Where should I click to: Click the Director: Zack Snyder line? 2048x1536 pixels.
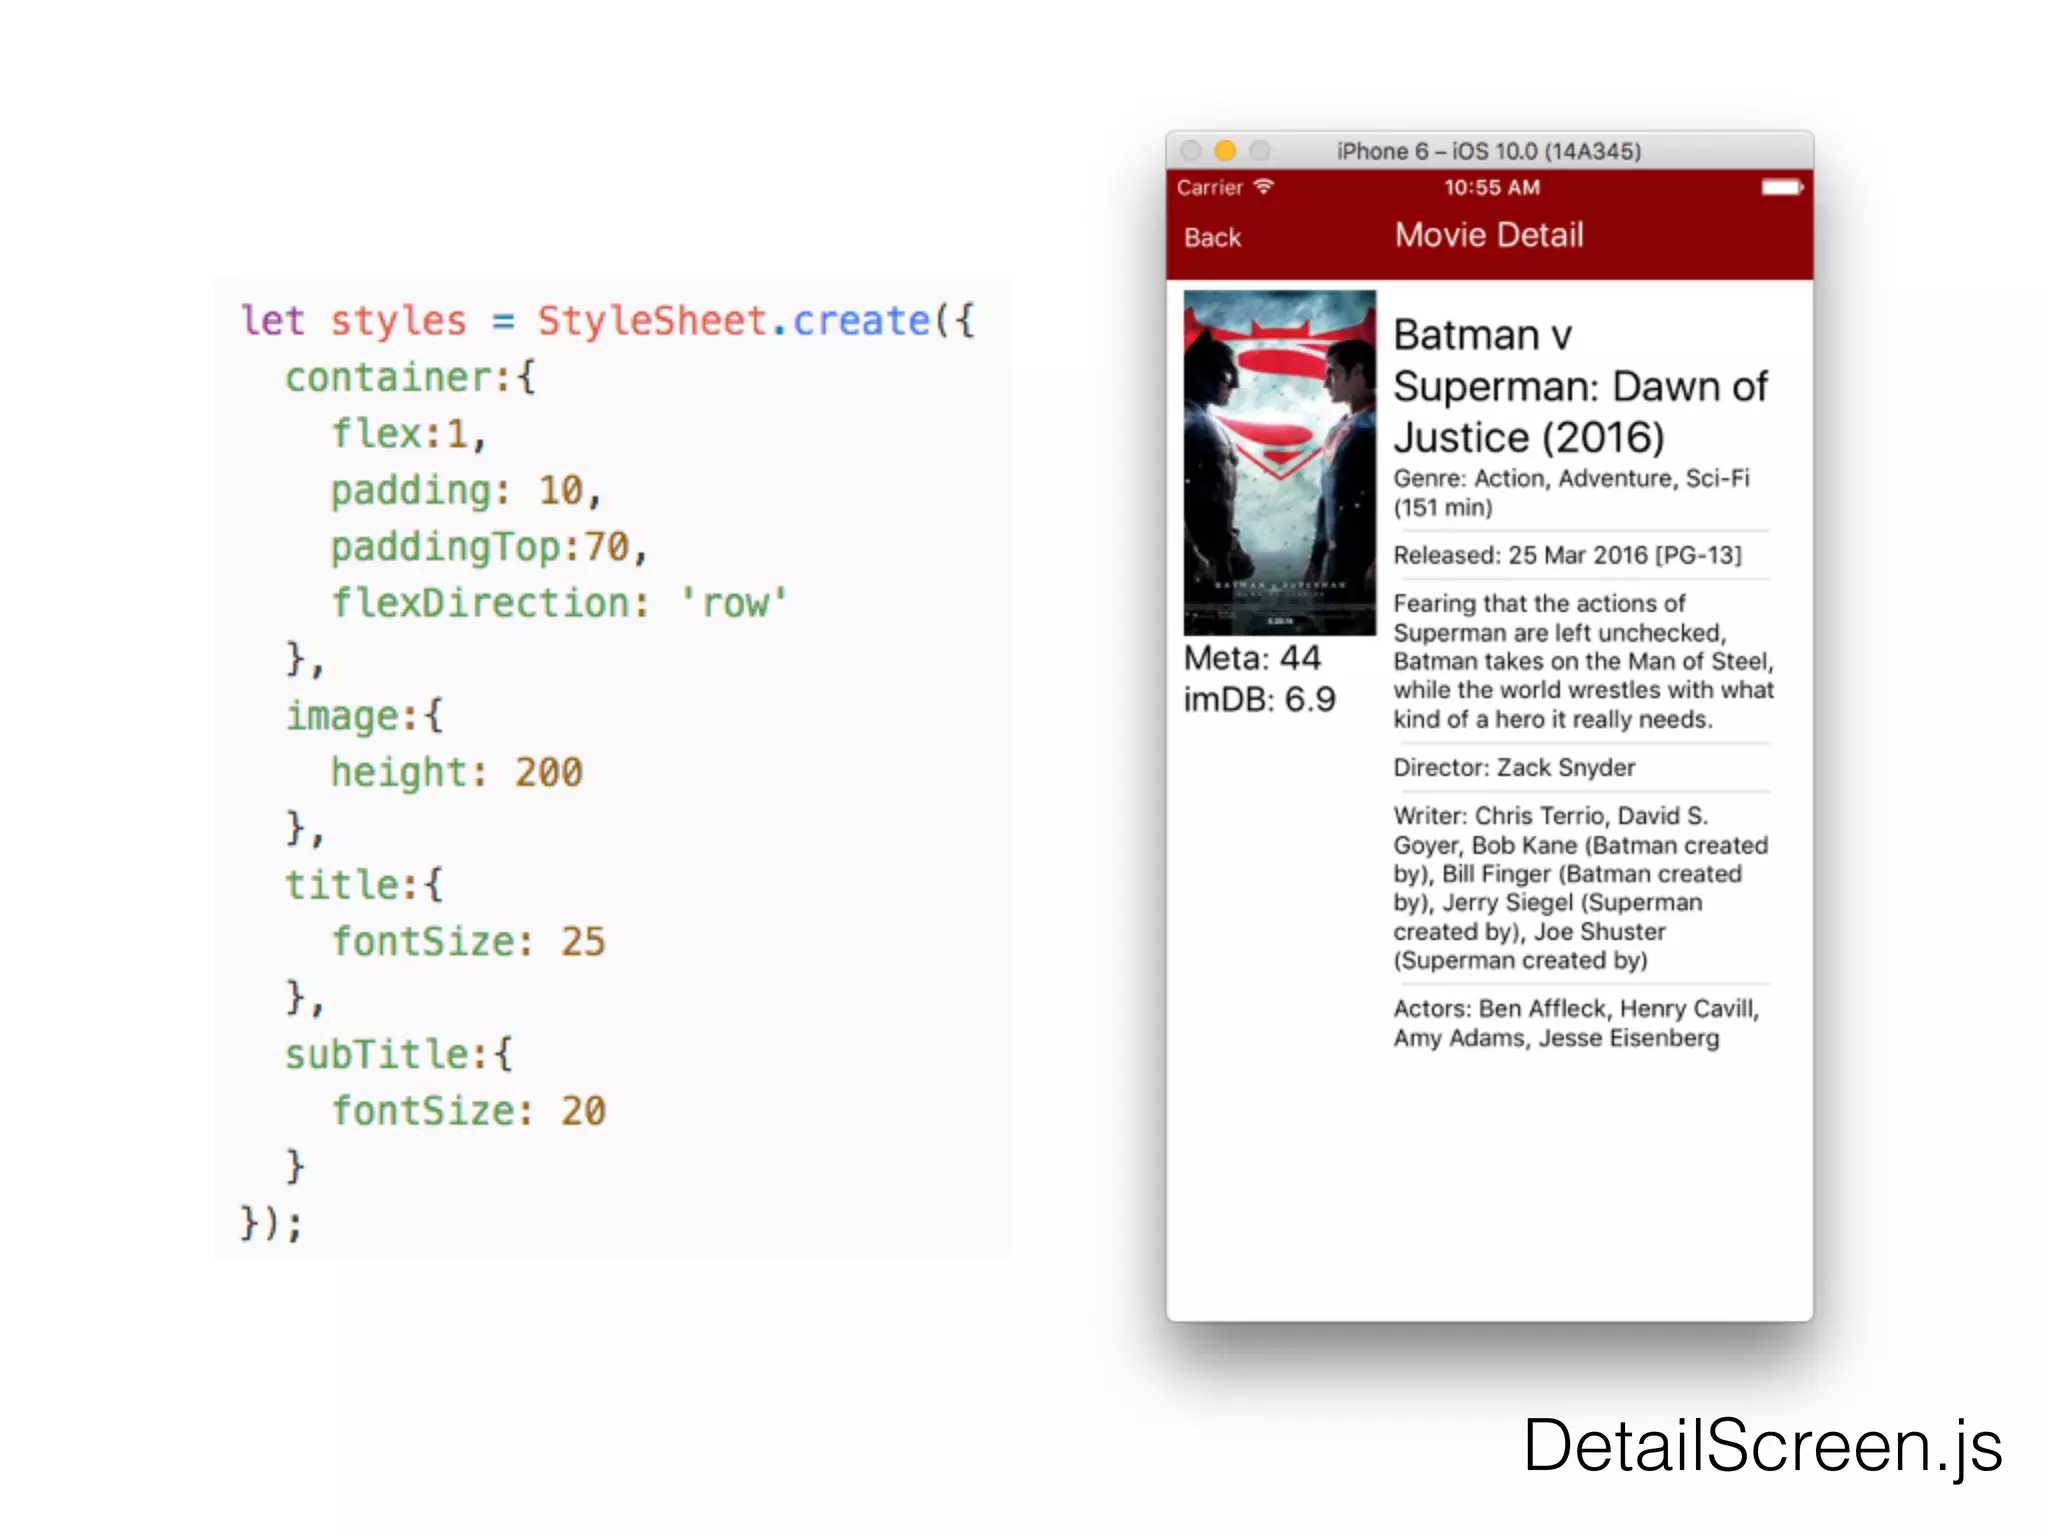pyautogui.click(x=1514, y=767)
